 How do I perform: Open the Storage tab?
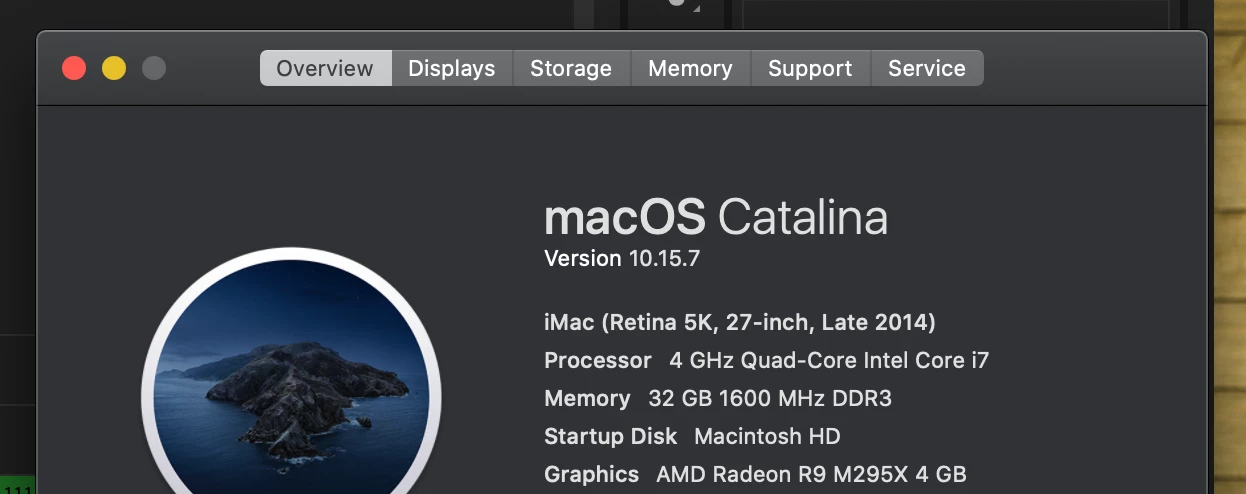pyautogui.click(x=571, y=68)
